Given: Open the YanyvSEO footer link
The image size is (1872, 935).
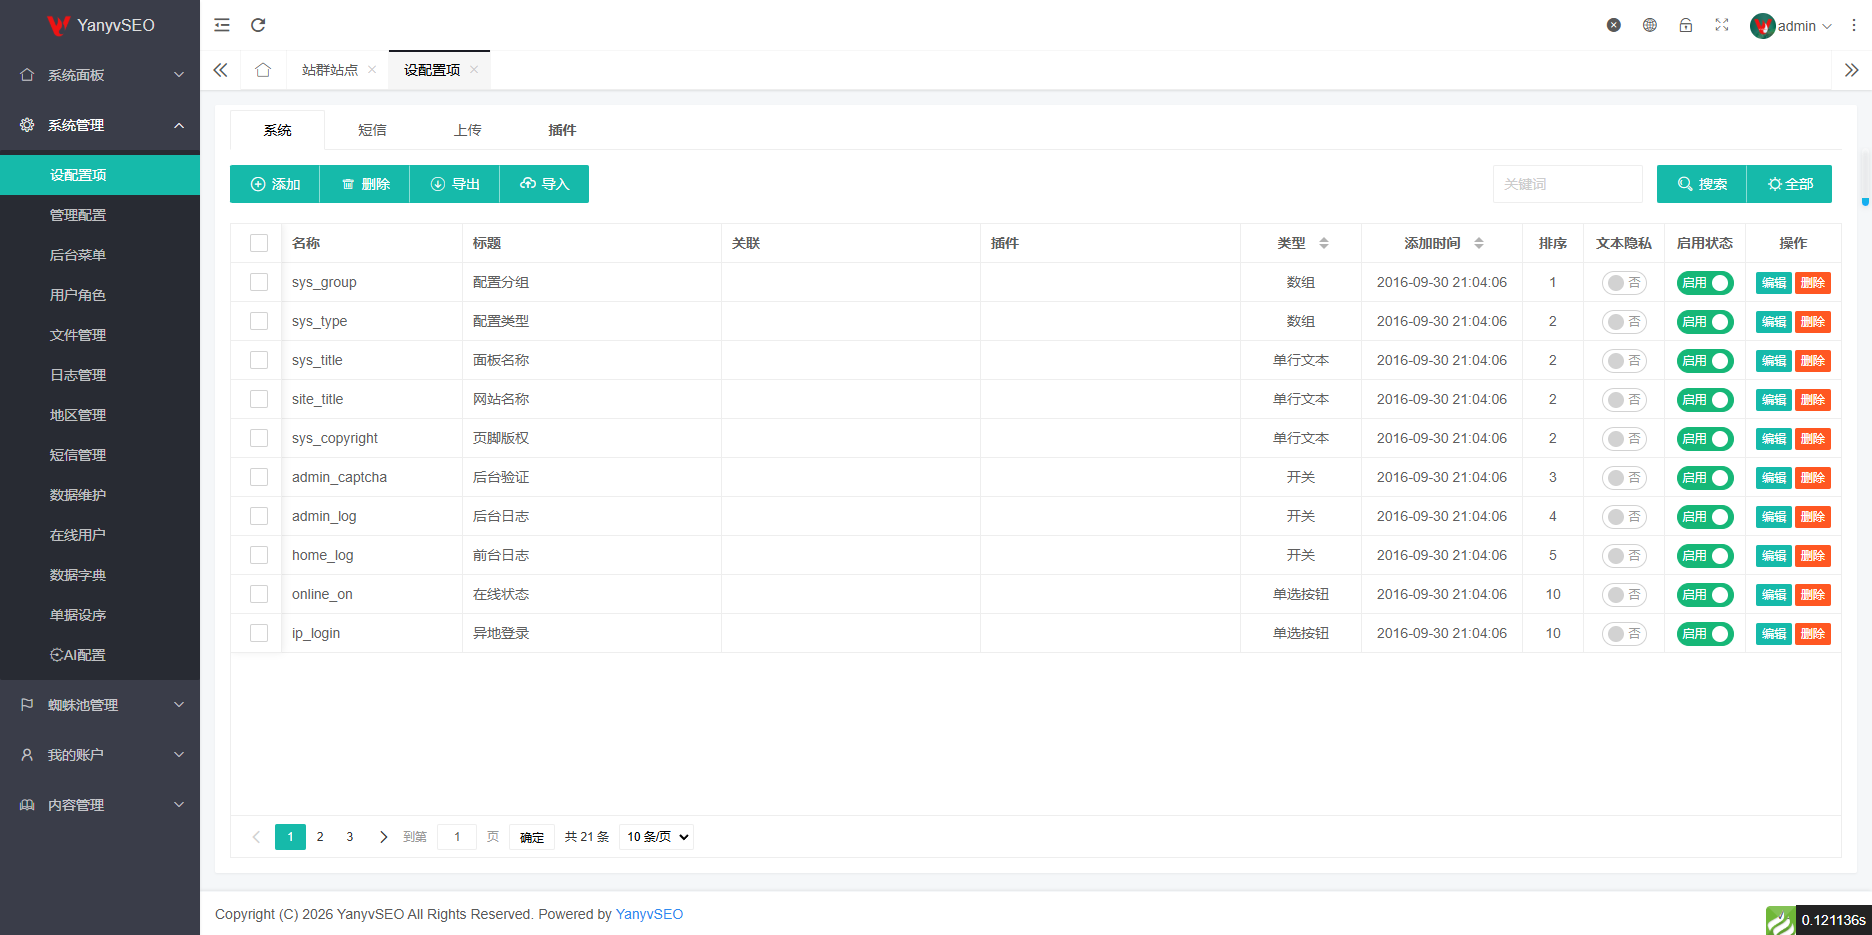Looking at the screenshot, I should pyautogui.click(x=650, y=914).
